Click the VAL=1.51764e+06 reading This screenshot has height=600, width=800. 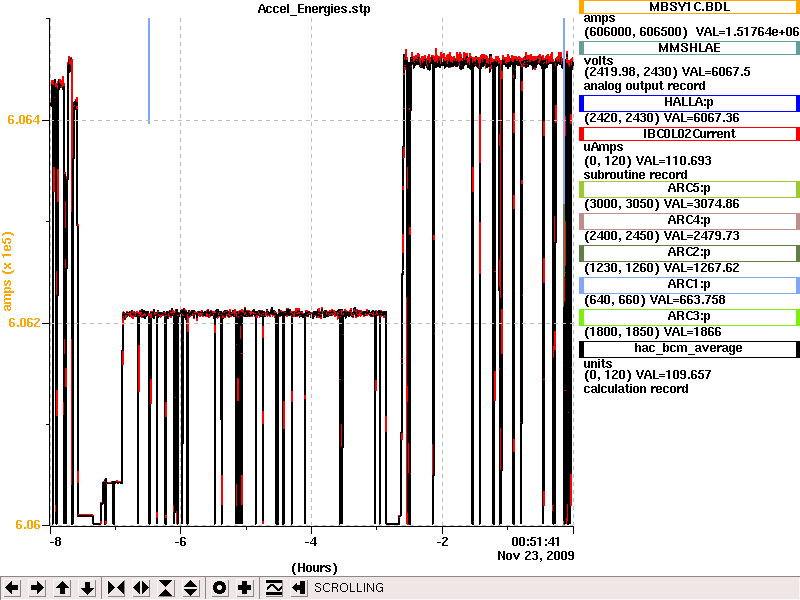click(x=747, y=32)
